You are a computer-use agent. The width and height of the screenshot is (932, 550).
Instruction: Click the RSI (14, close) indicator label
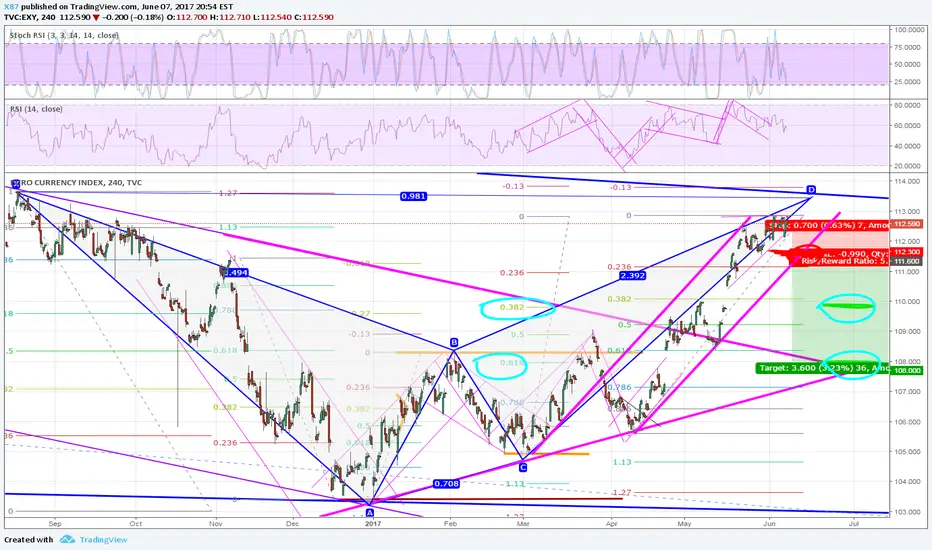click(36, 109)
